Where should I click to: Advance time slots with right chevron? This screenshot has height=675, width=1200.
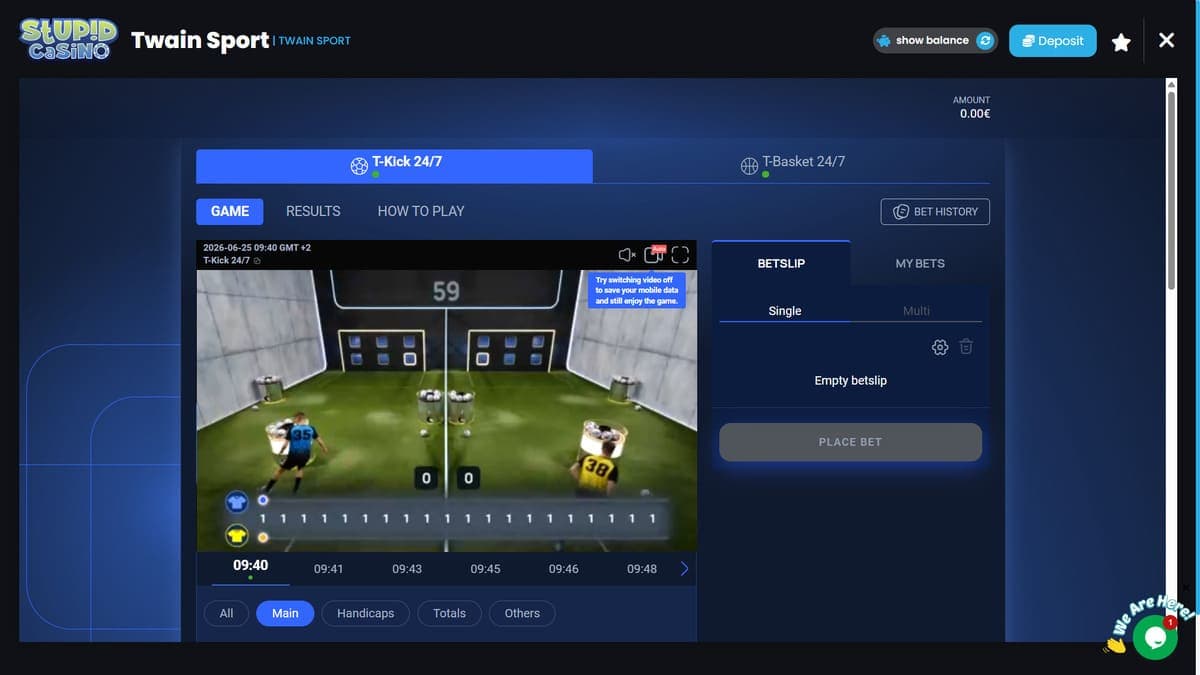684,569
